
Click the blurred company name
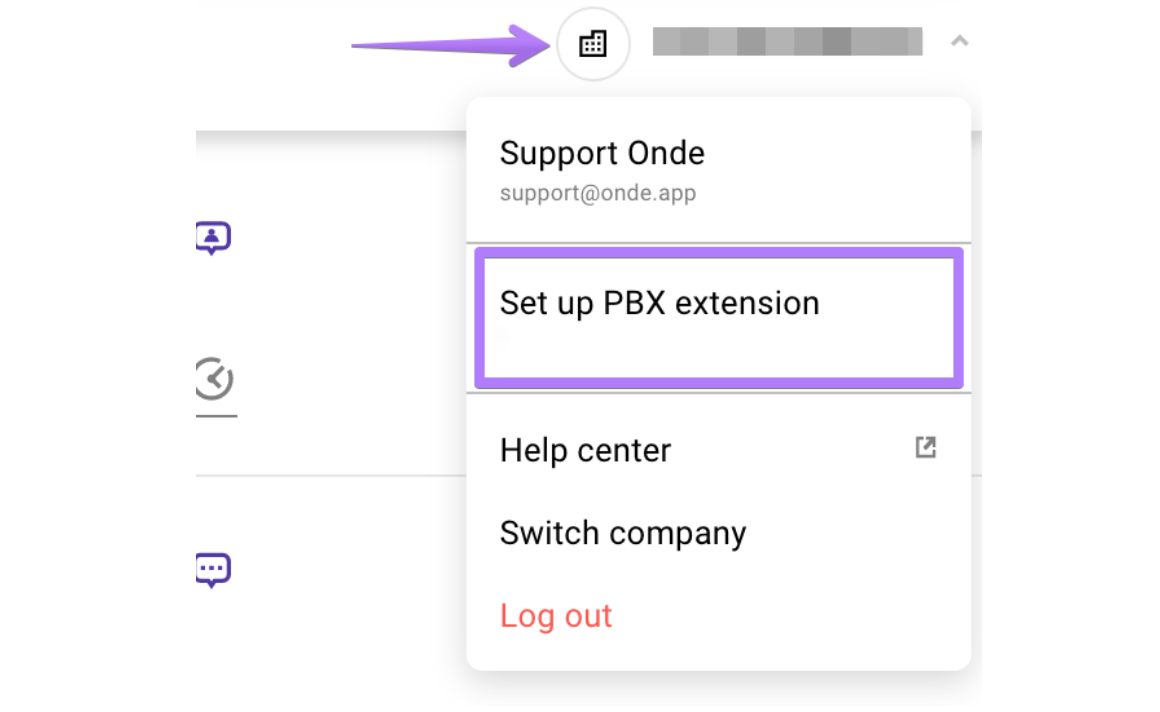tap(787, 42)
